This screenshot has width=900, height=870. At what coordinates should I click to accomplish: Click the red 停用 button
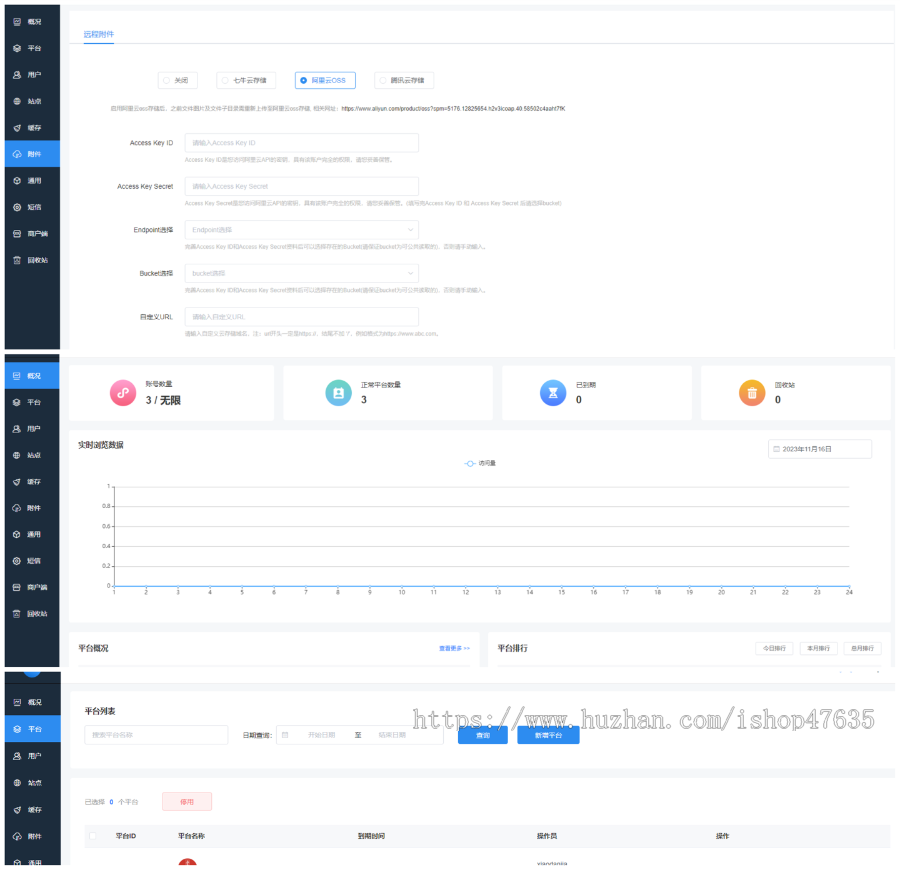coord(187,802)
